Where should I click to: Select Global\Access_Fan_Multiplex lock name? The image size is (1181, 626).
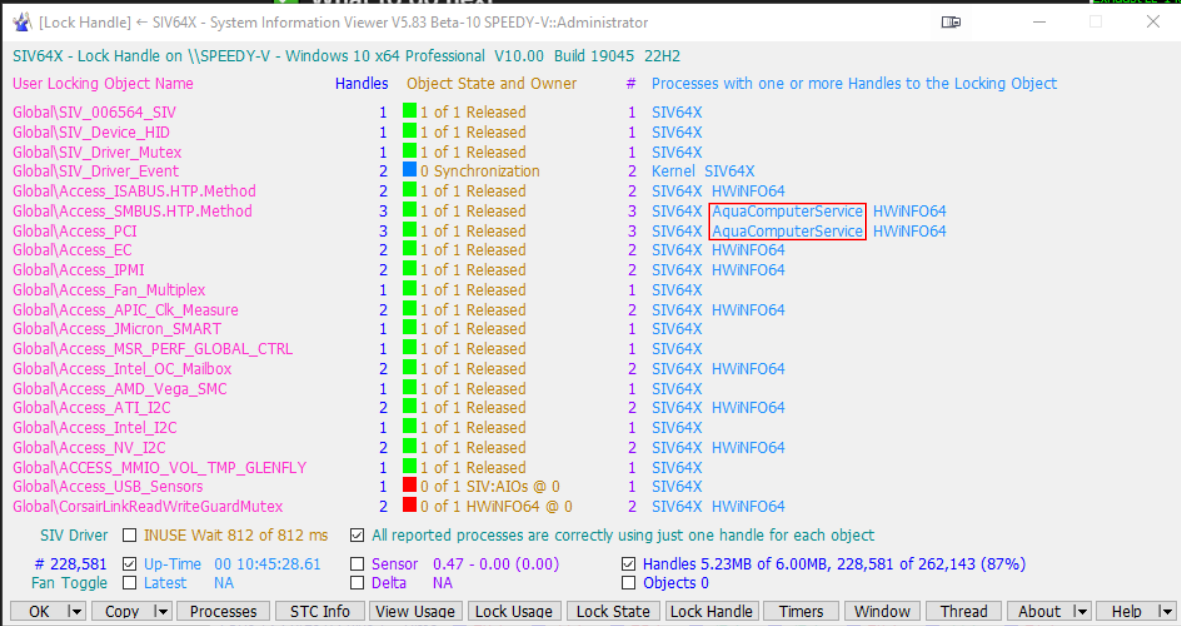click(108, 290)
